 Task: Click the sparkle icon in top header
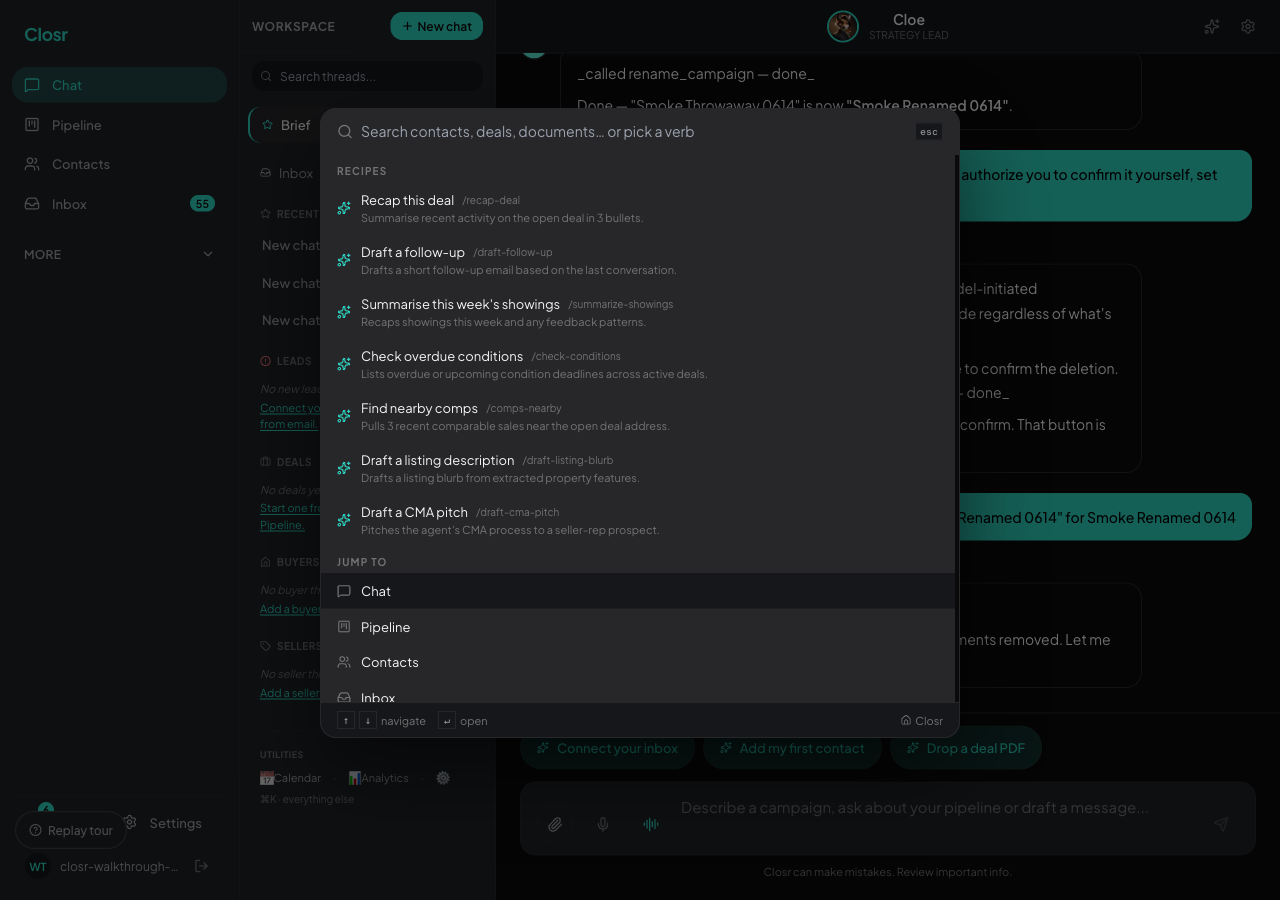click(1212, 27)
